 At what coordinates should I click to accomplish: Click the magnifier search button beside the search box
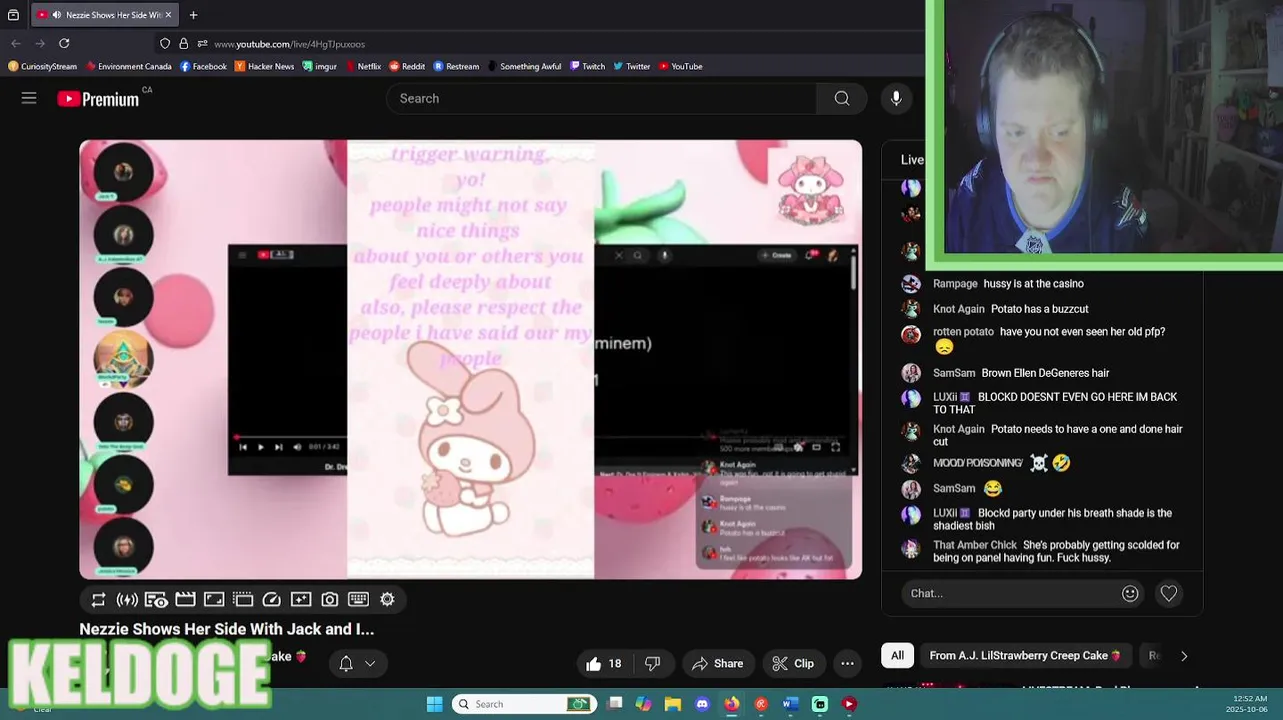pos(842,98)
